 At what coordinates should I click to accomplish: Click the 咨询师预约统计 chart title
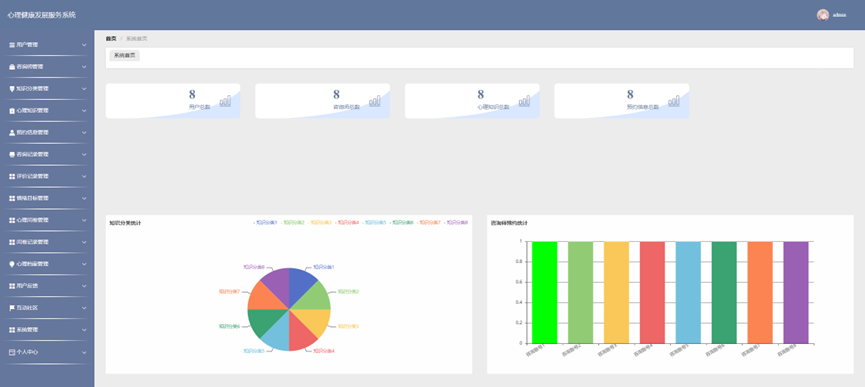tap(509, 223)
